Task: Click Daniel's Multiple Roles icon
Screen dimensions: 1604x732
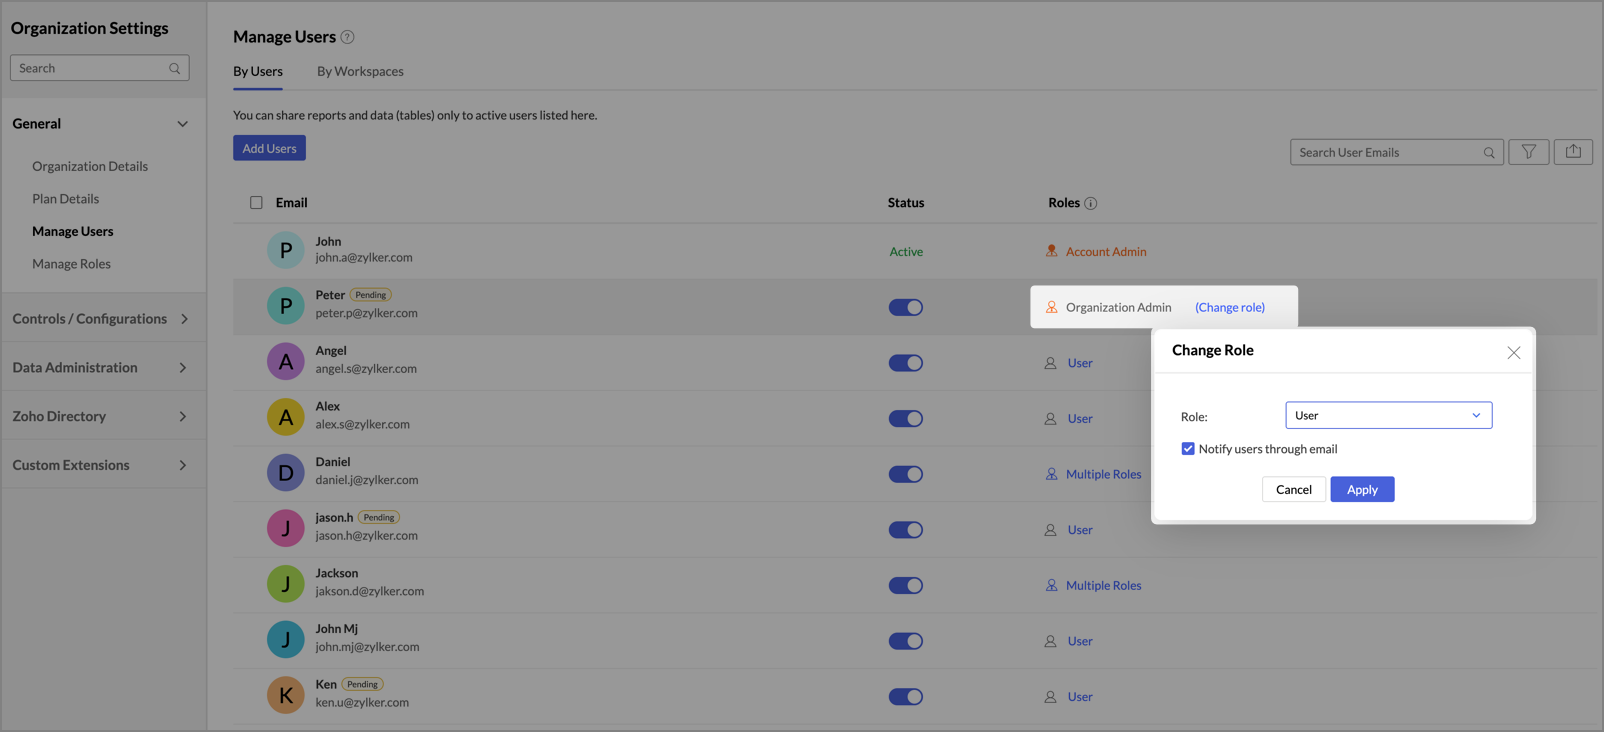Action: click(x=1051, y=474)
